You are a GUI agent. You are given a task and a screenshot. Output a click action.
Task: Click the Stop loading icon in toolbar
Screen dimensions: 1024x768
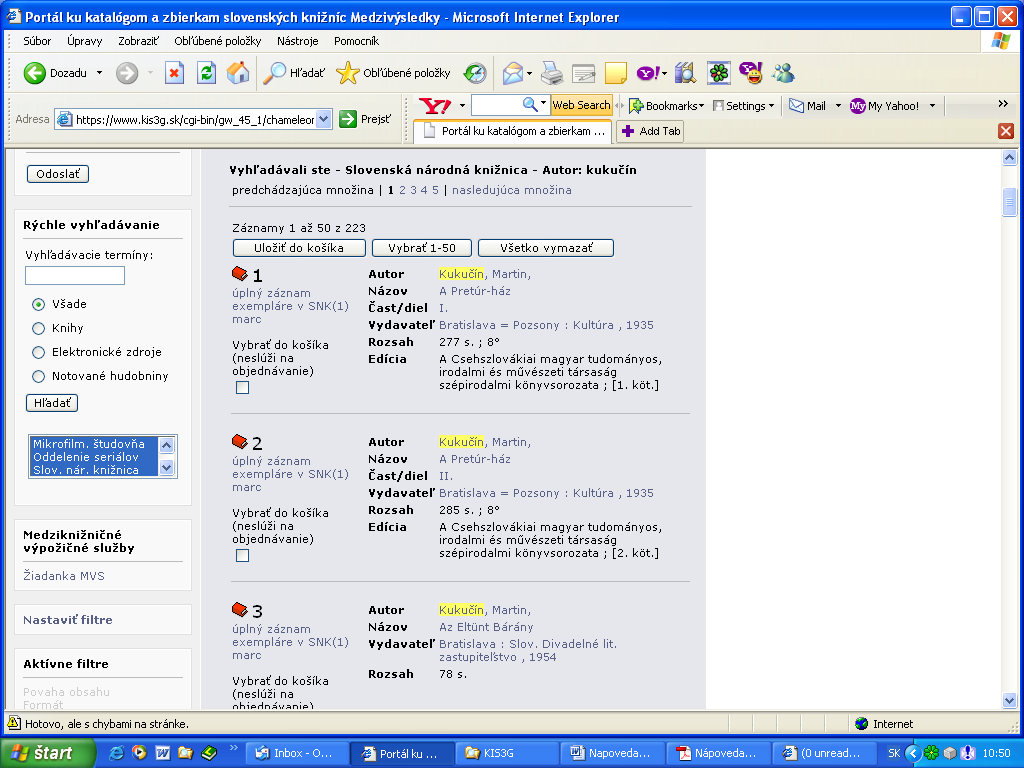[174, 73]
